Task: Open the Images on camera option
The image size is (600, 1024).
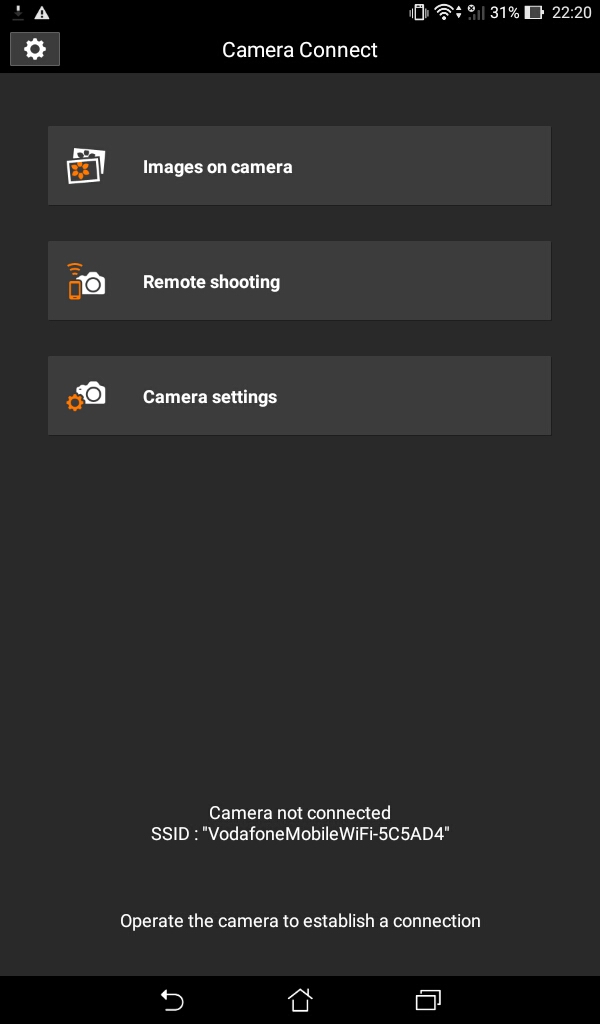Action: click(299, 166)
